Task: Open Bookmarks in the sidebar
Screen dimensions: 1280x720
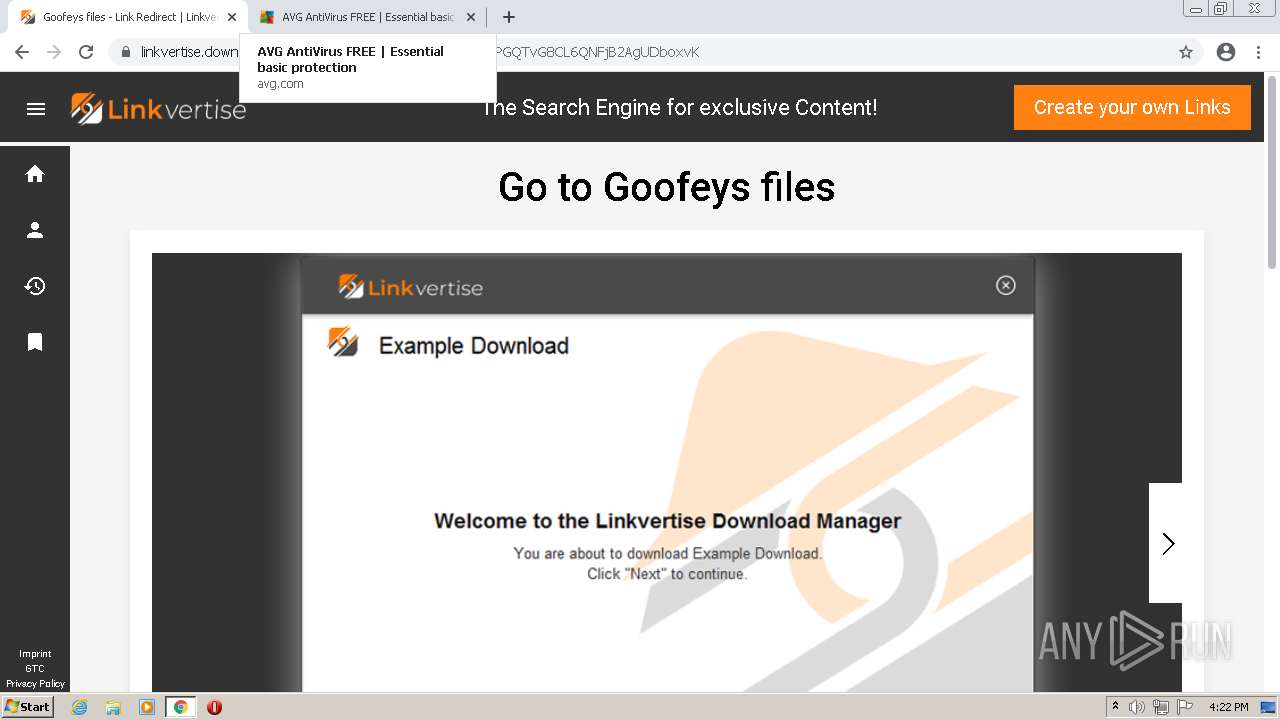Action: (35, 342)
